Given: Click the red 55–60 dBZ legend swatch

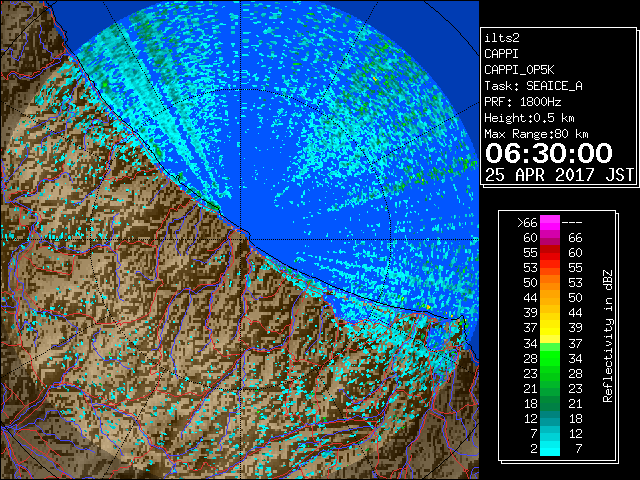Looking at the screenshot, I should (550, 253).
